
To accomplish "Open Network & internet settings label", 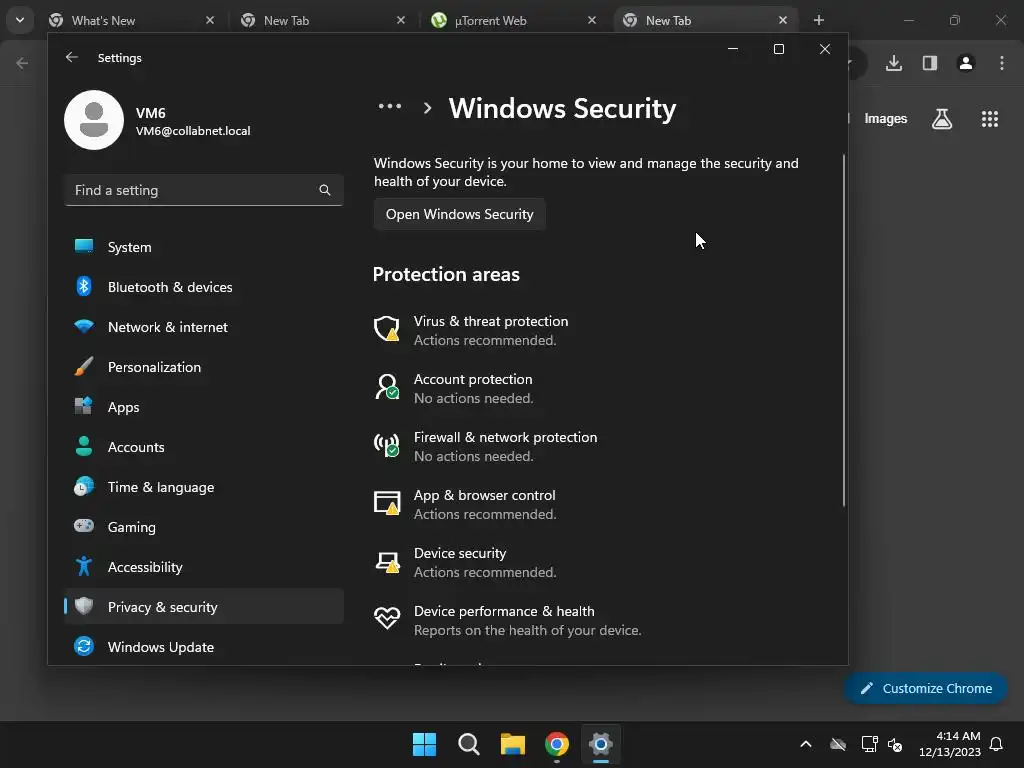I will point(168,327).
